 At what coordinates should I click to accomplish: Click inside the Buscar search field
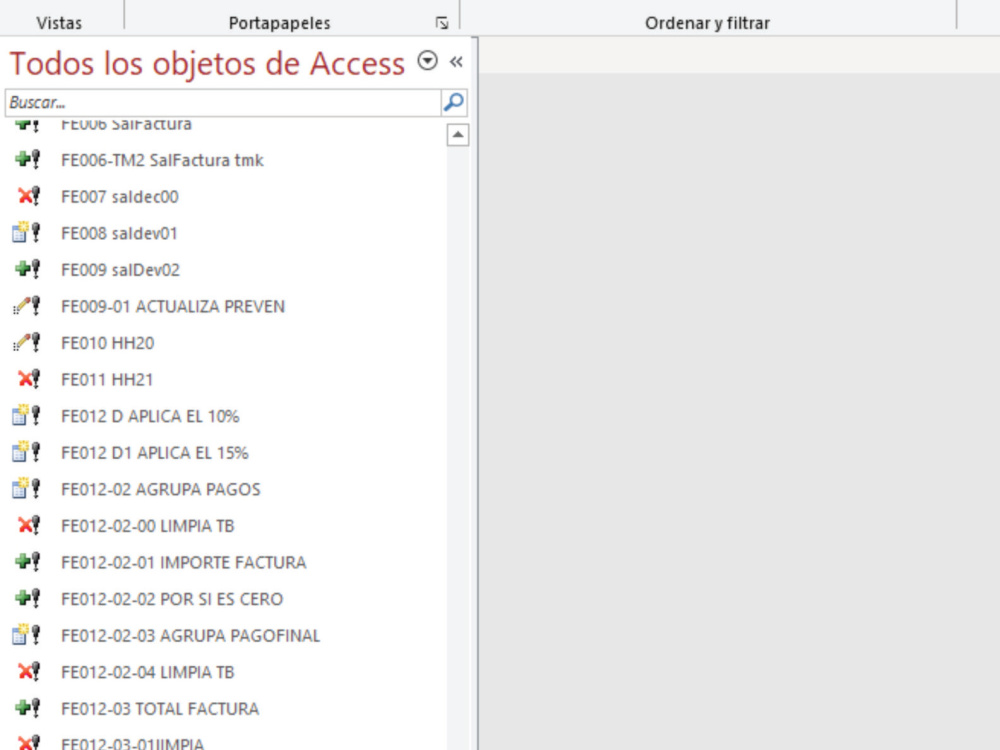tap(223, 102)
